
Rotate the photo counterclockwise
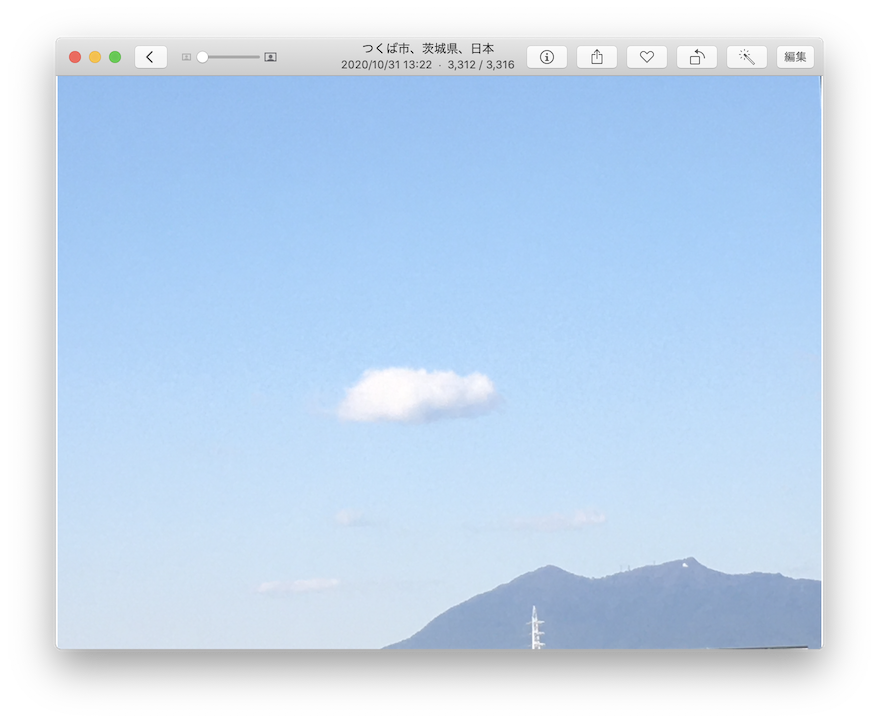click(x=696, y=57)
